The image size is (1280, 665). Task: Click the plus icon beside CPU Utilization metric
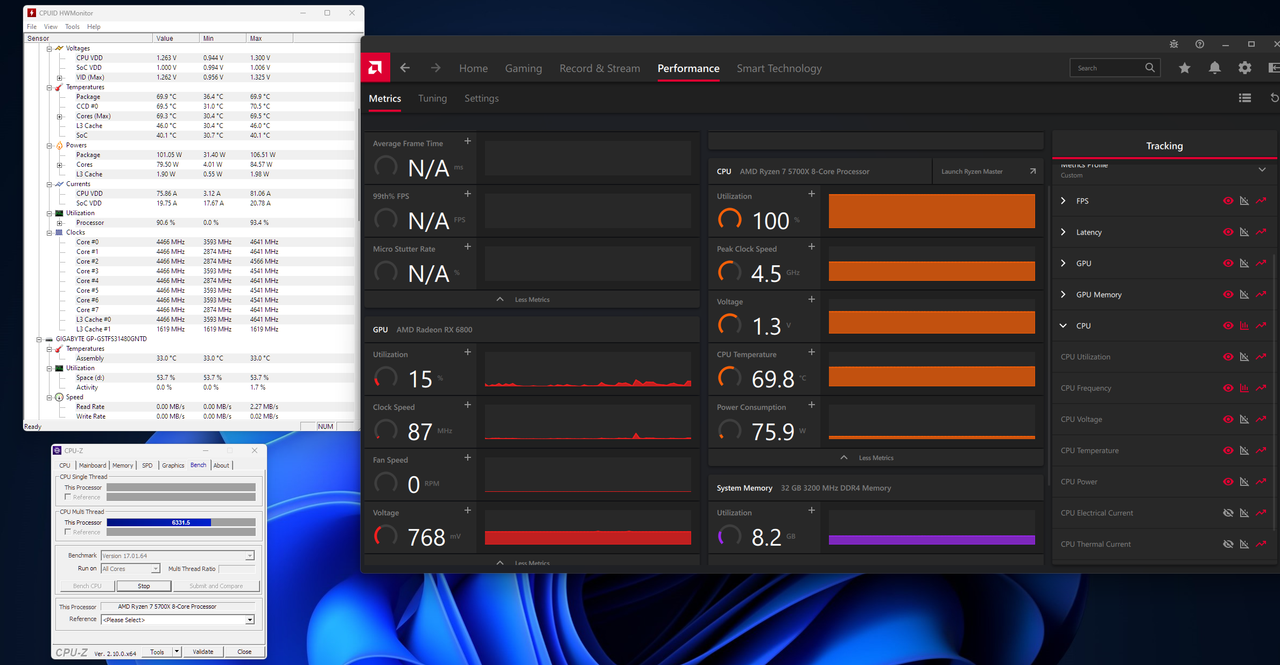pyautogui.click(x=812, y=195)
